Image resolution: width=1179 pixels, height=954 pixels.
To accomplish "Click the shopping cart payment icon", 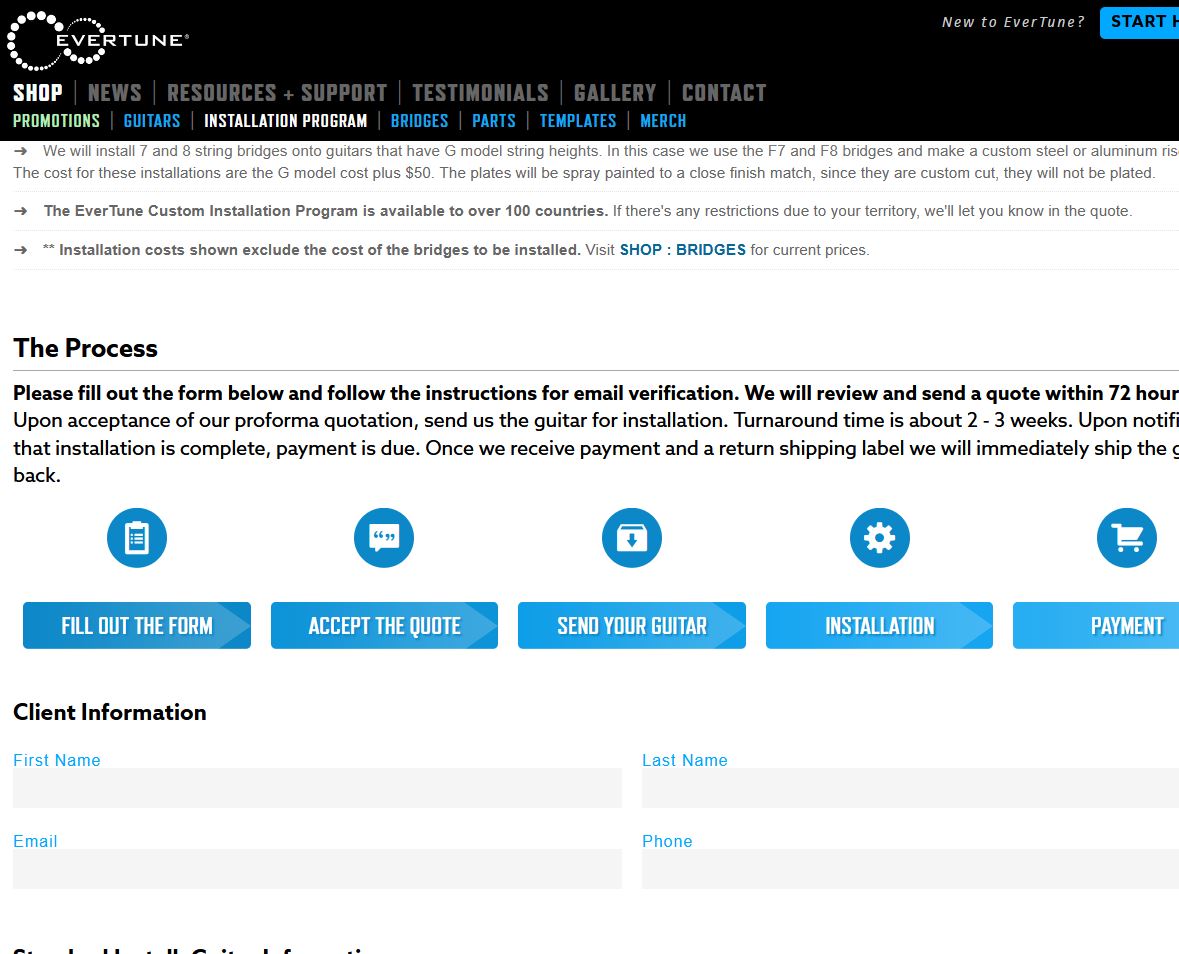I will point(1126,538).
